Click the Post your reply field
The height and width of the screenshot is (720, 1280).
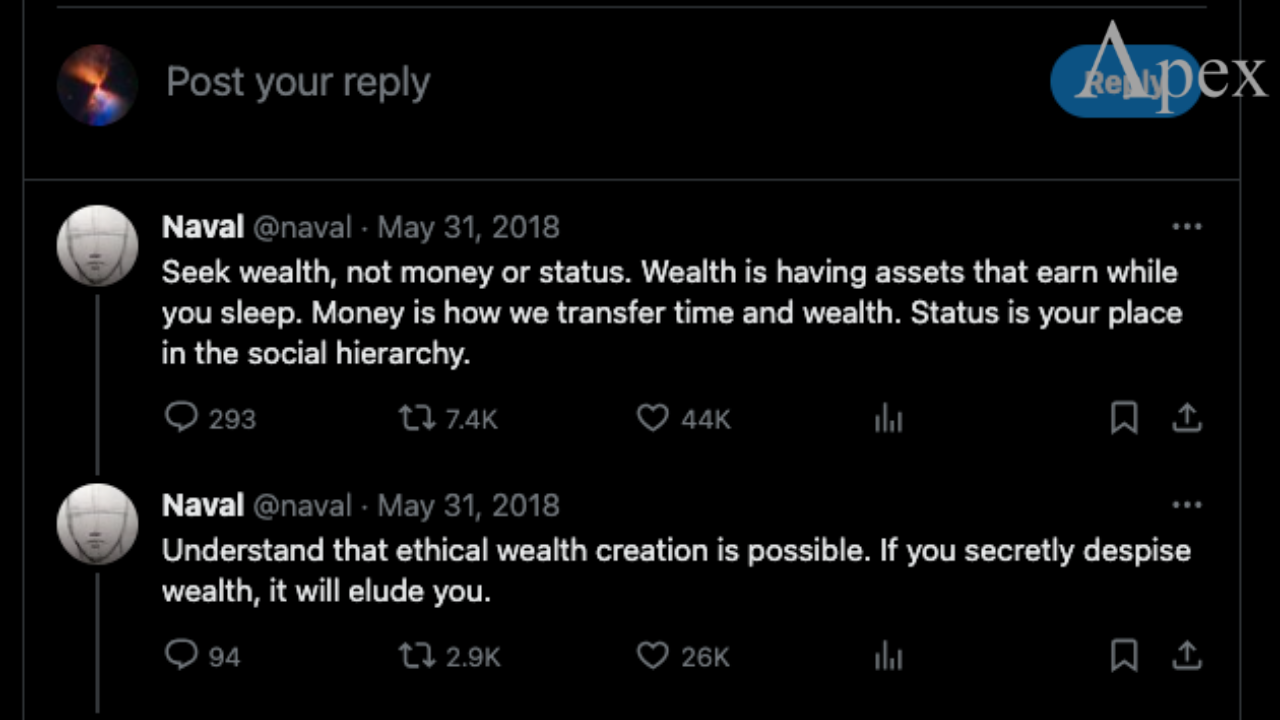point(297,82)
